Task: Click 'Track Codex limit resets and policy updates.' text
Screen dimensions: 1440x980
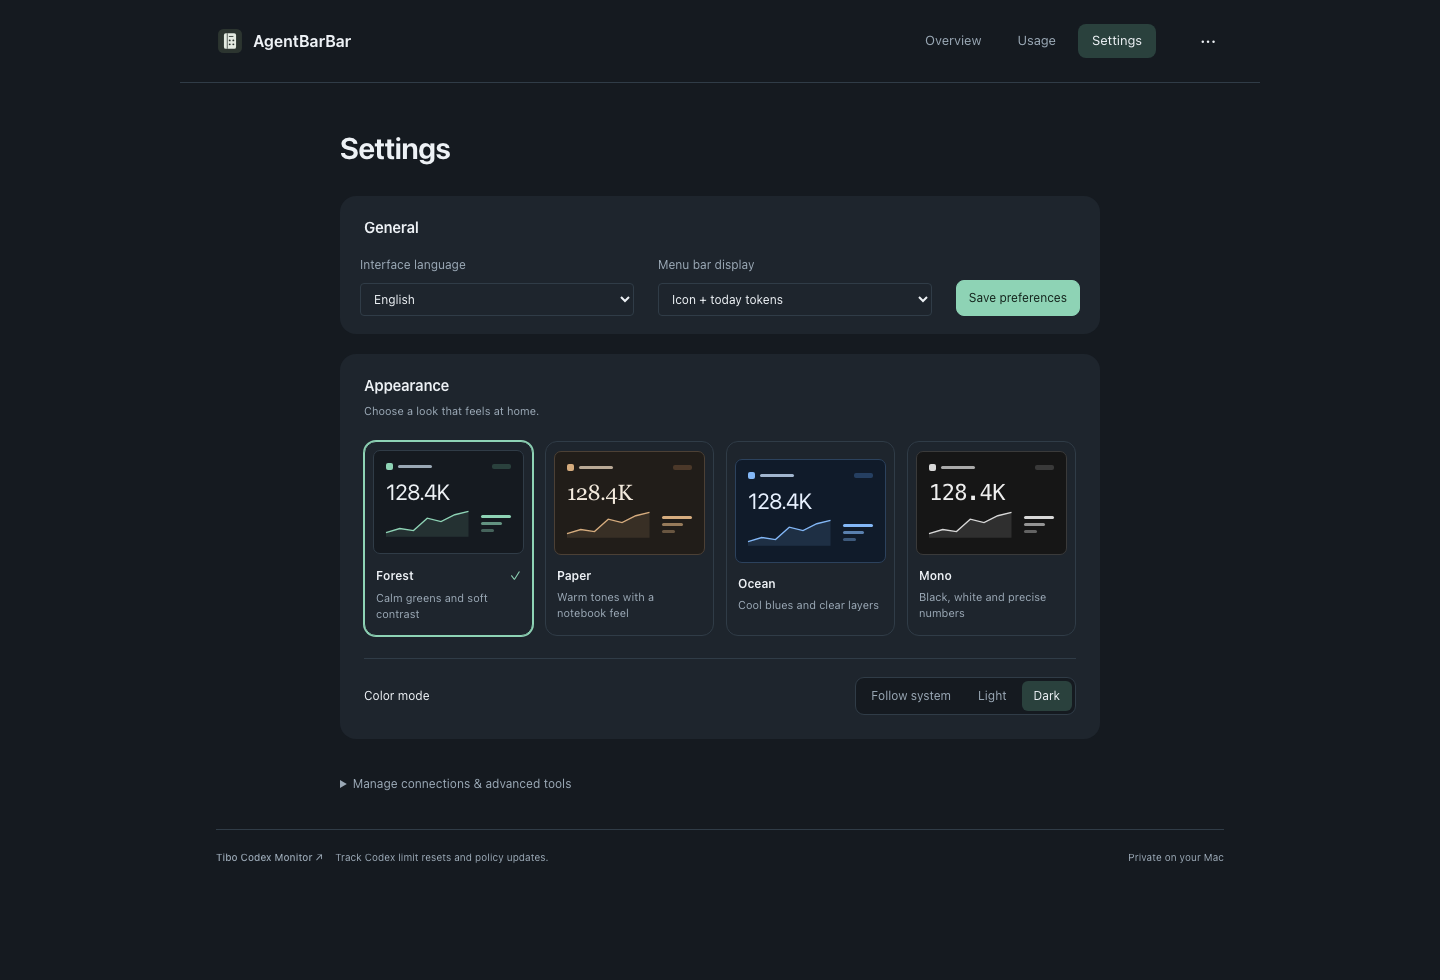Action: [x=442, y=857]
